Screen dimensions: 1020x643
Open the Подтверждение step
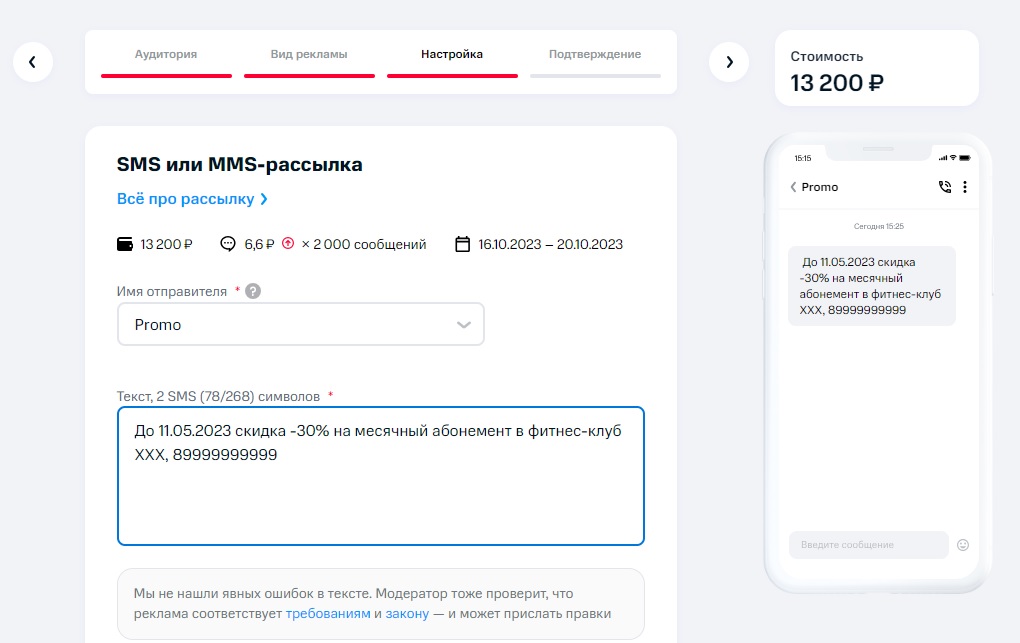click(595, 55)
